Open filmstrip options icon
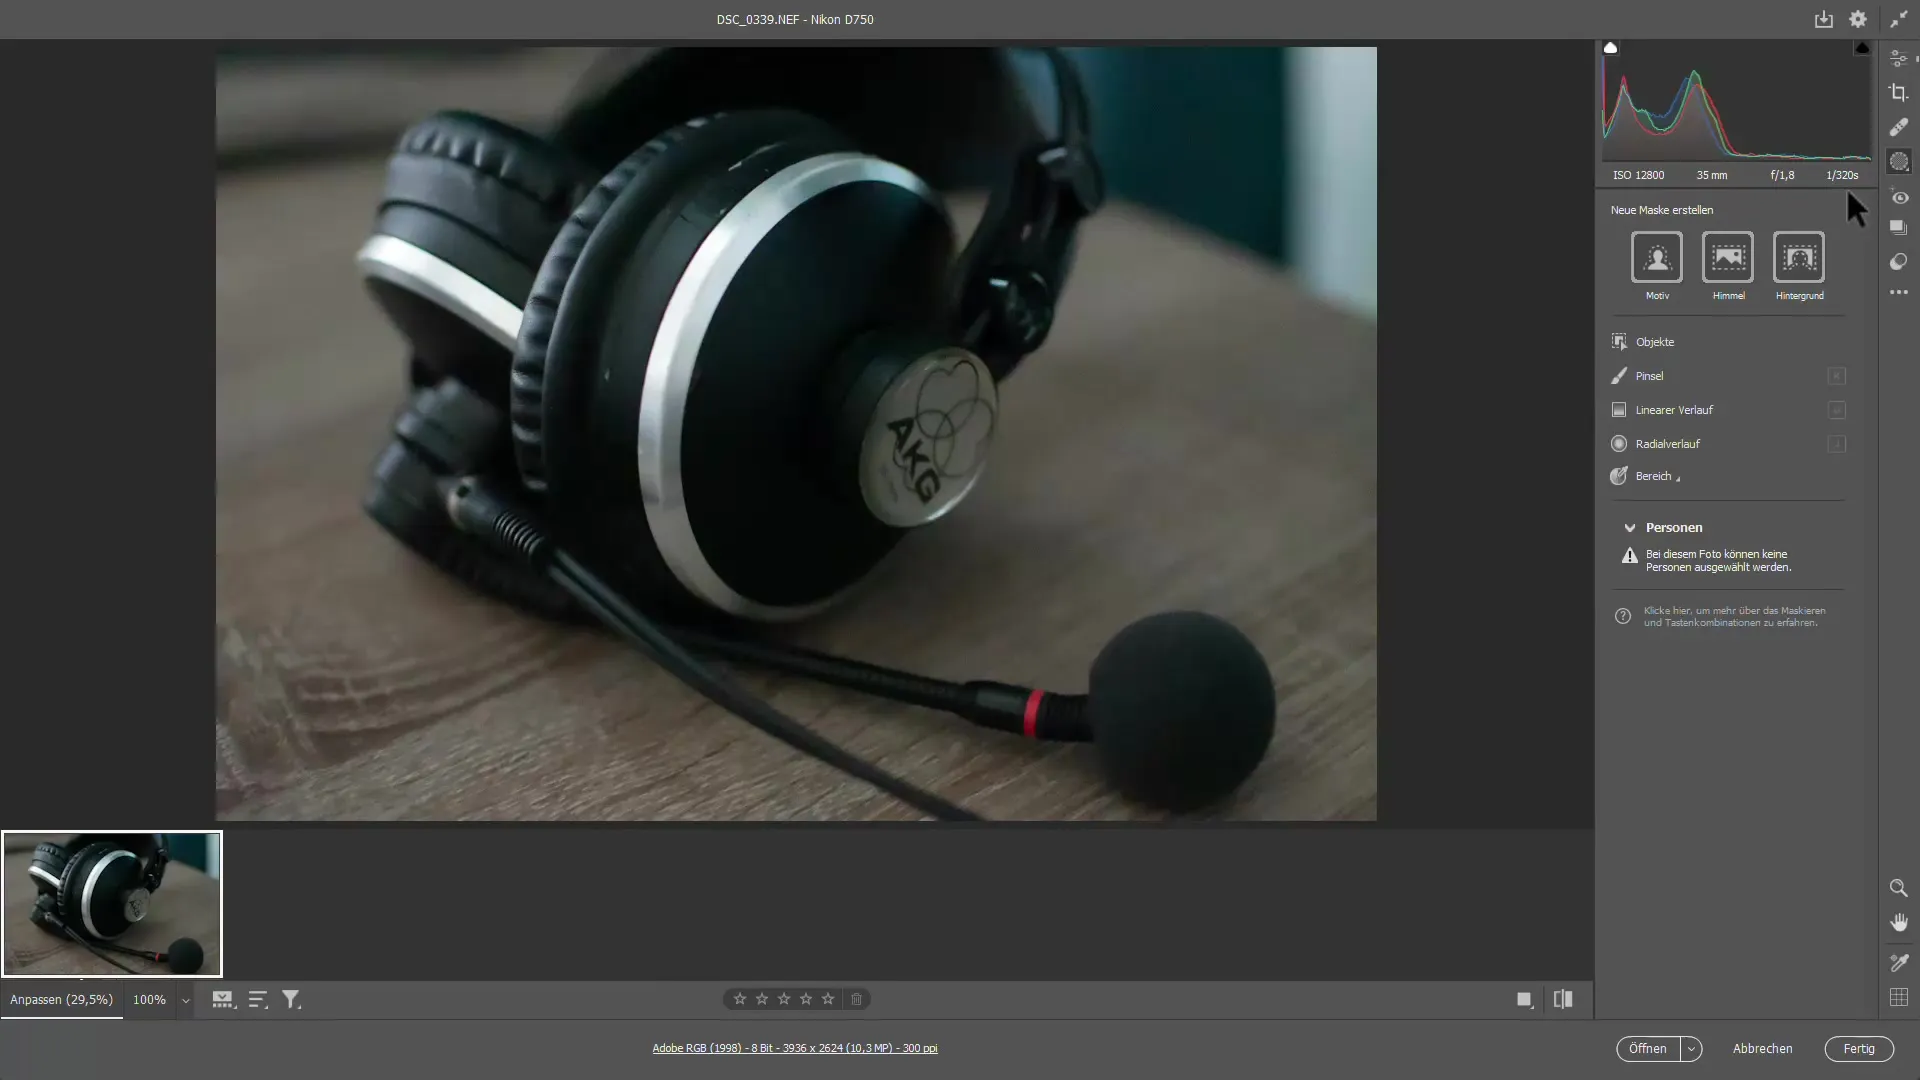 [x=223, y=999]
